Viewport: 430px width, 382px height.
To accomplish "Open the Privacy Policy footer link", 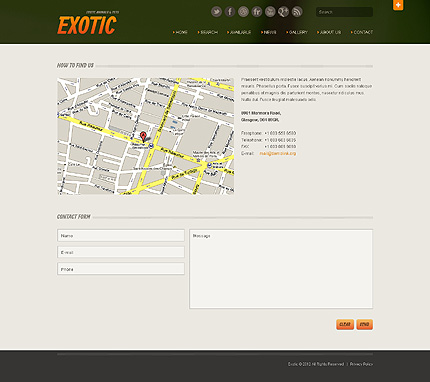I will [361, 364].
